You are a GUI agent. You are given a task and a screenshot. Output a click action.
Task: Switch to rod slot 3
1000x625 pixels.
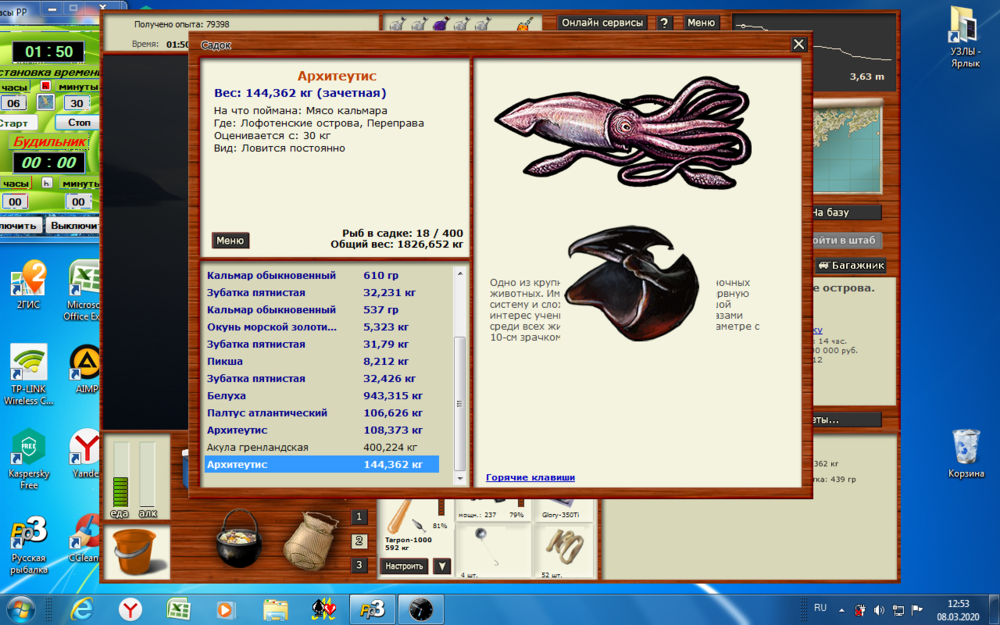click(x=359, y=562)
